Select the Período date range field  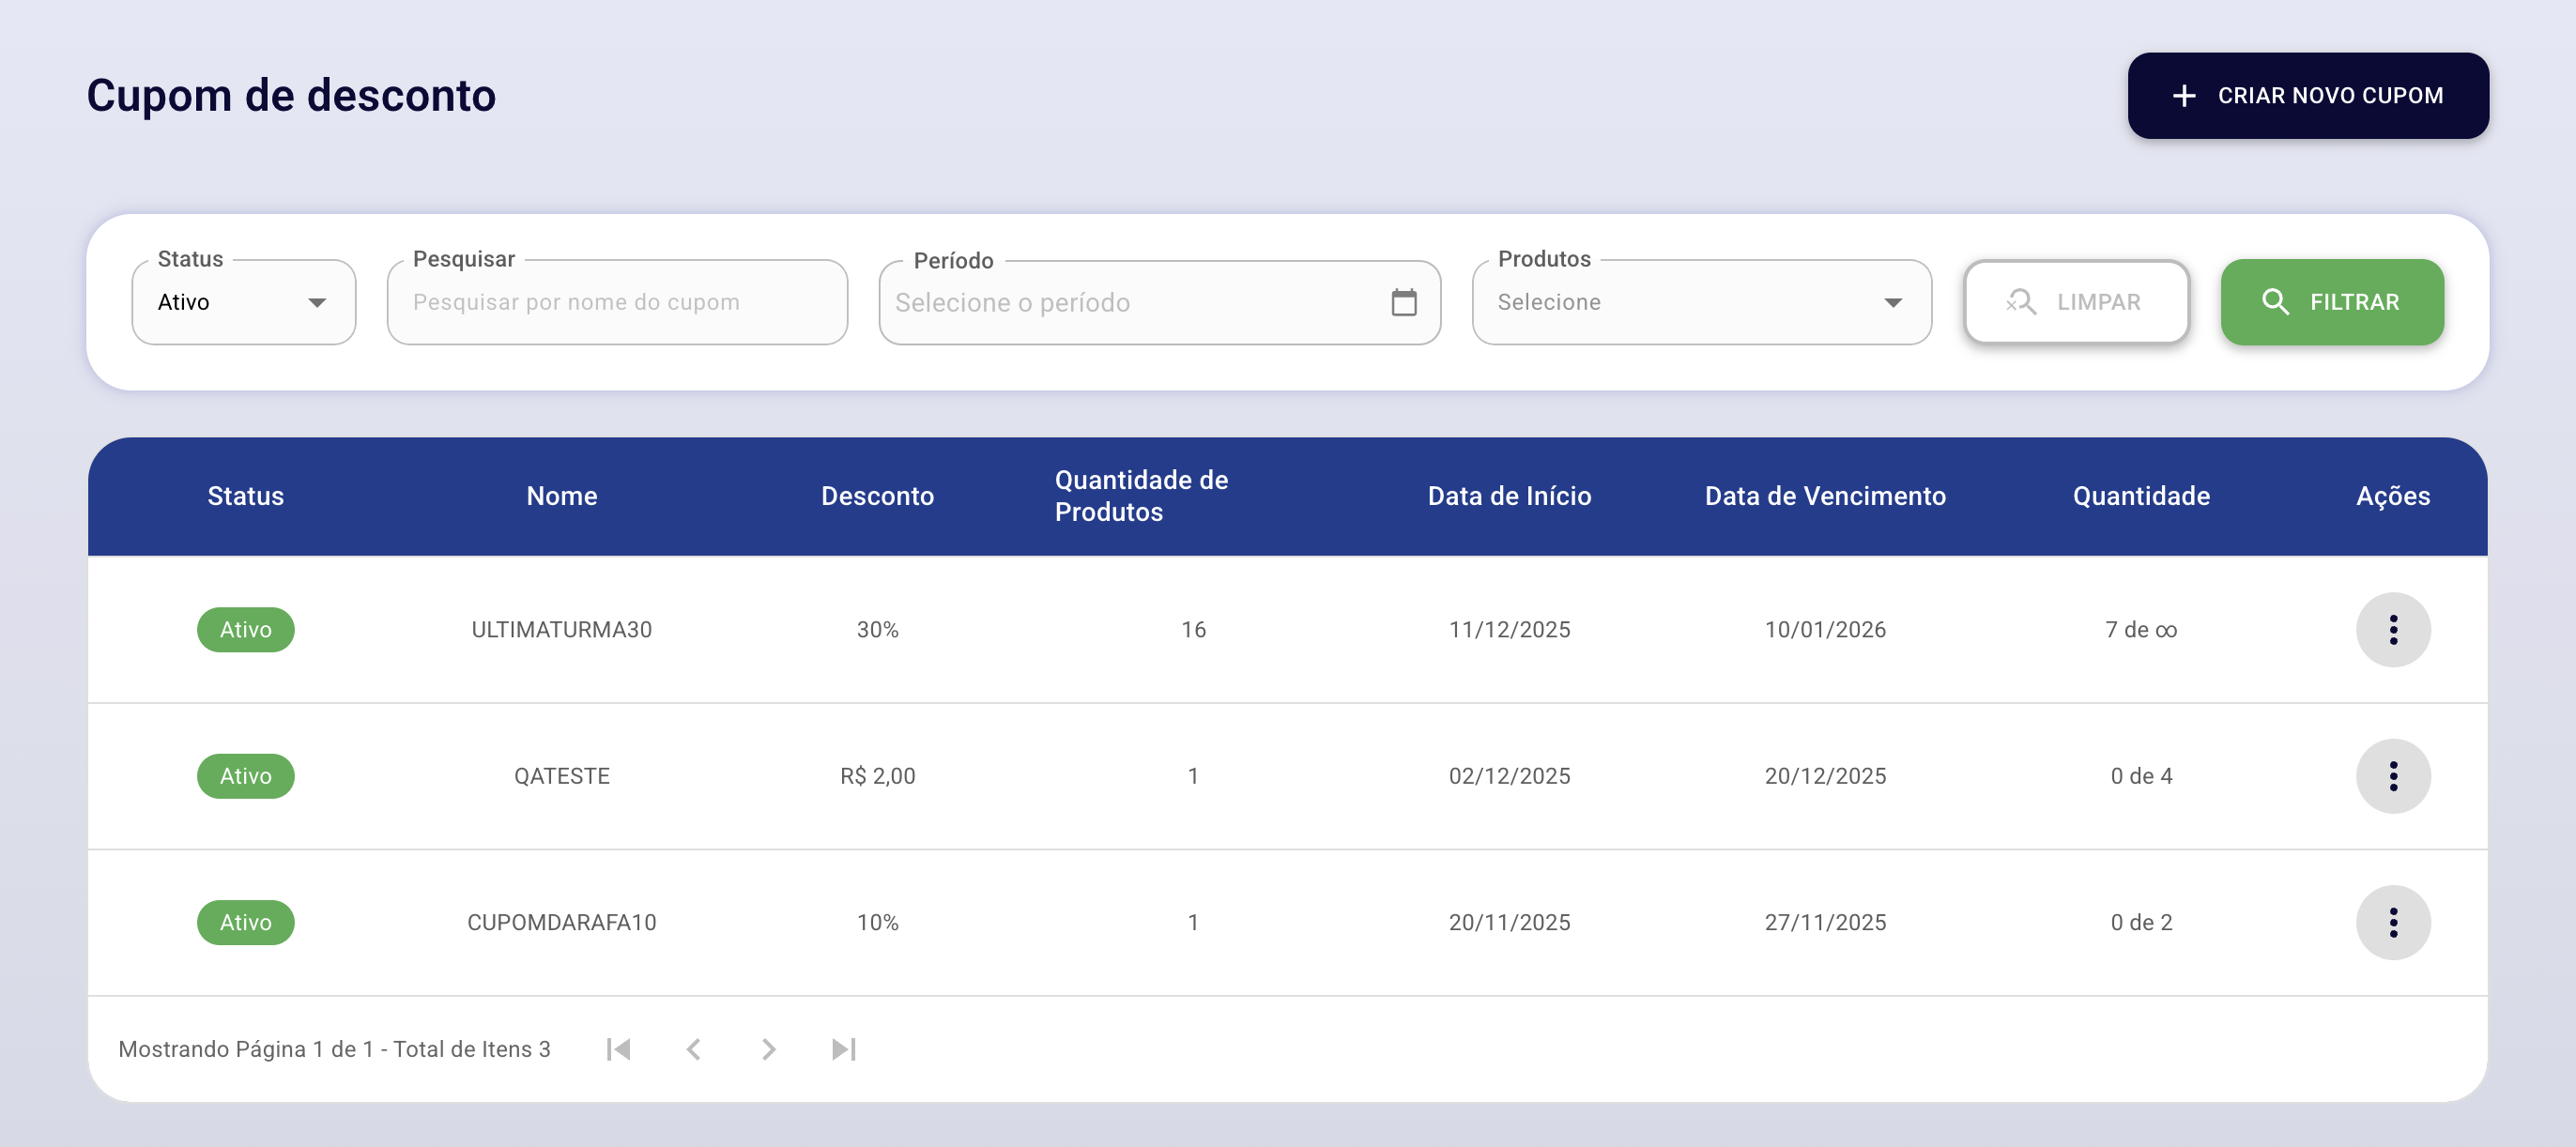click(1159, 302)
